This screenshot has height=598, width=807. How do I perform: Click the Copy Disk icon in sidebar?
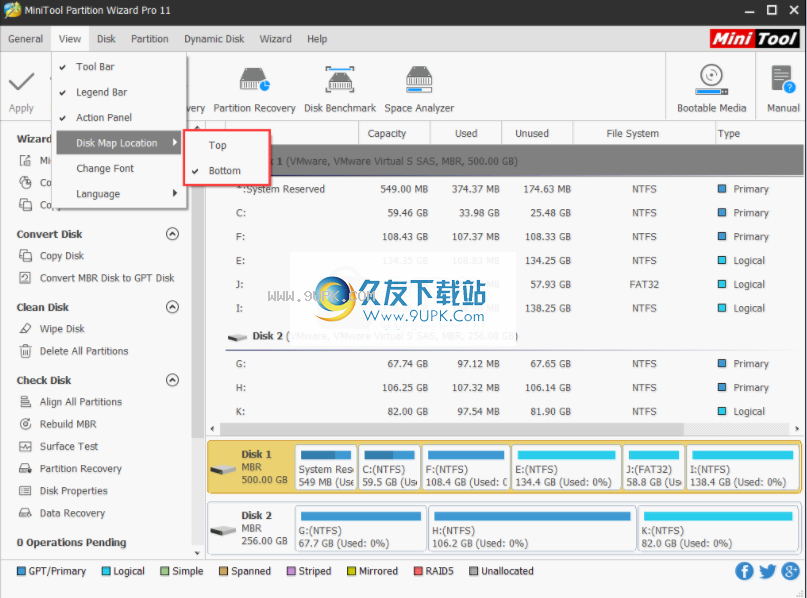(25, 256)
